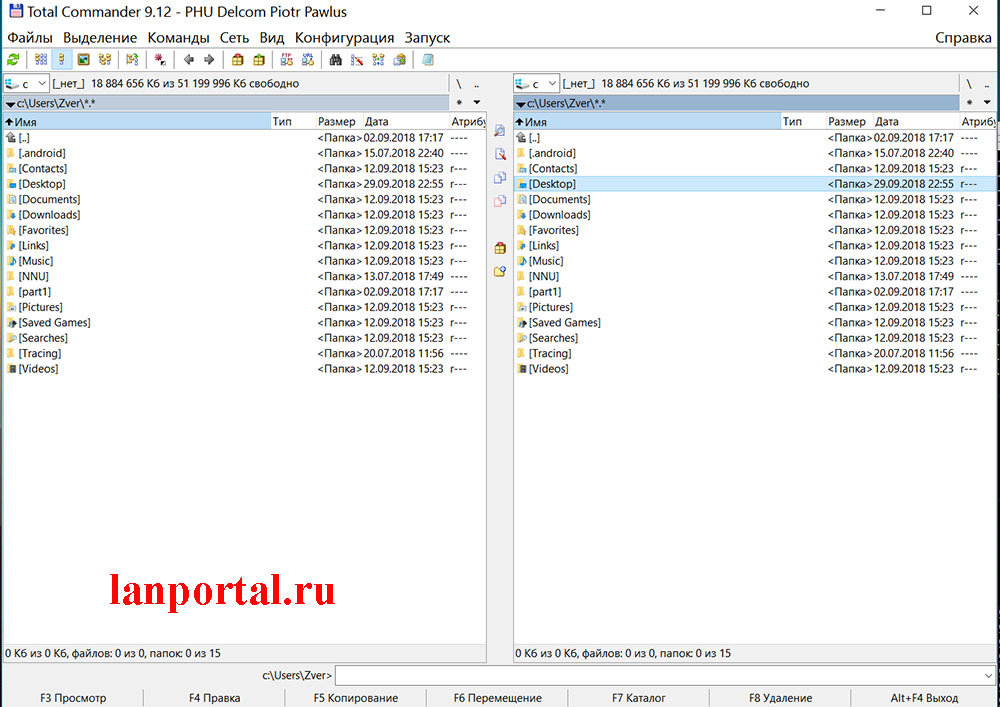Open right panel favorites asterisk button
1000x707 pixels.
pyautogui.click(x=969, y=103)
